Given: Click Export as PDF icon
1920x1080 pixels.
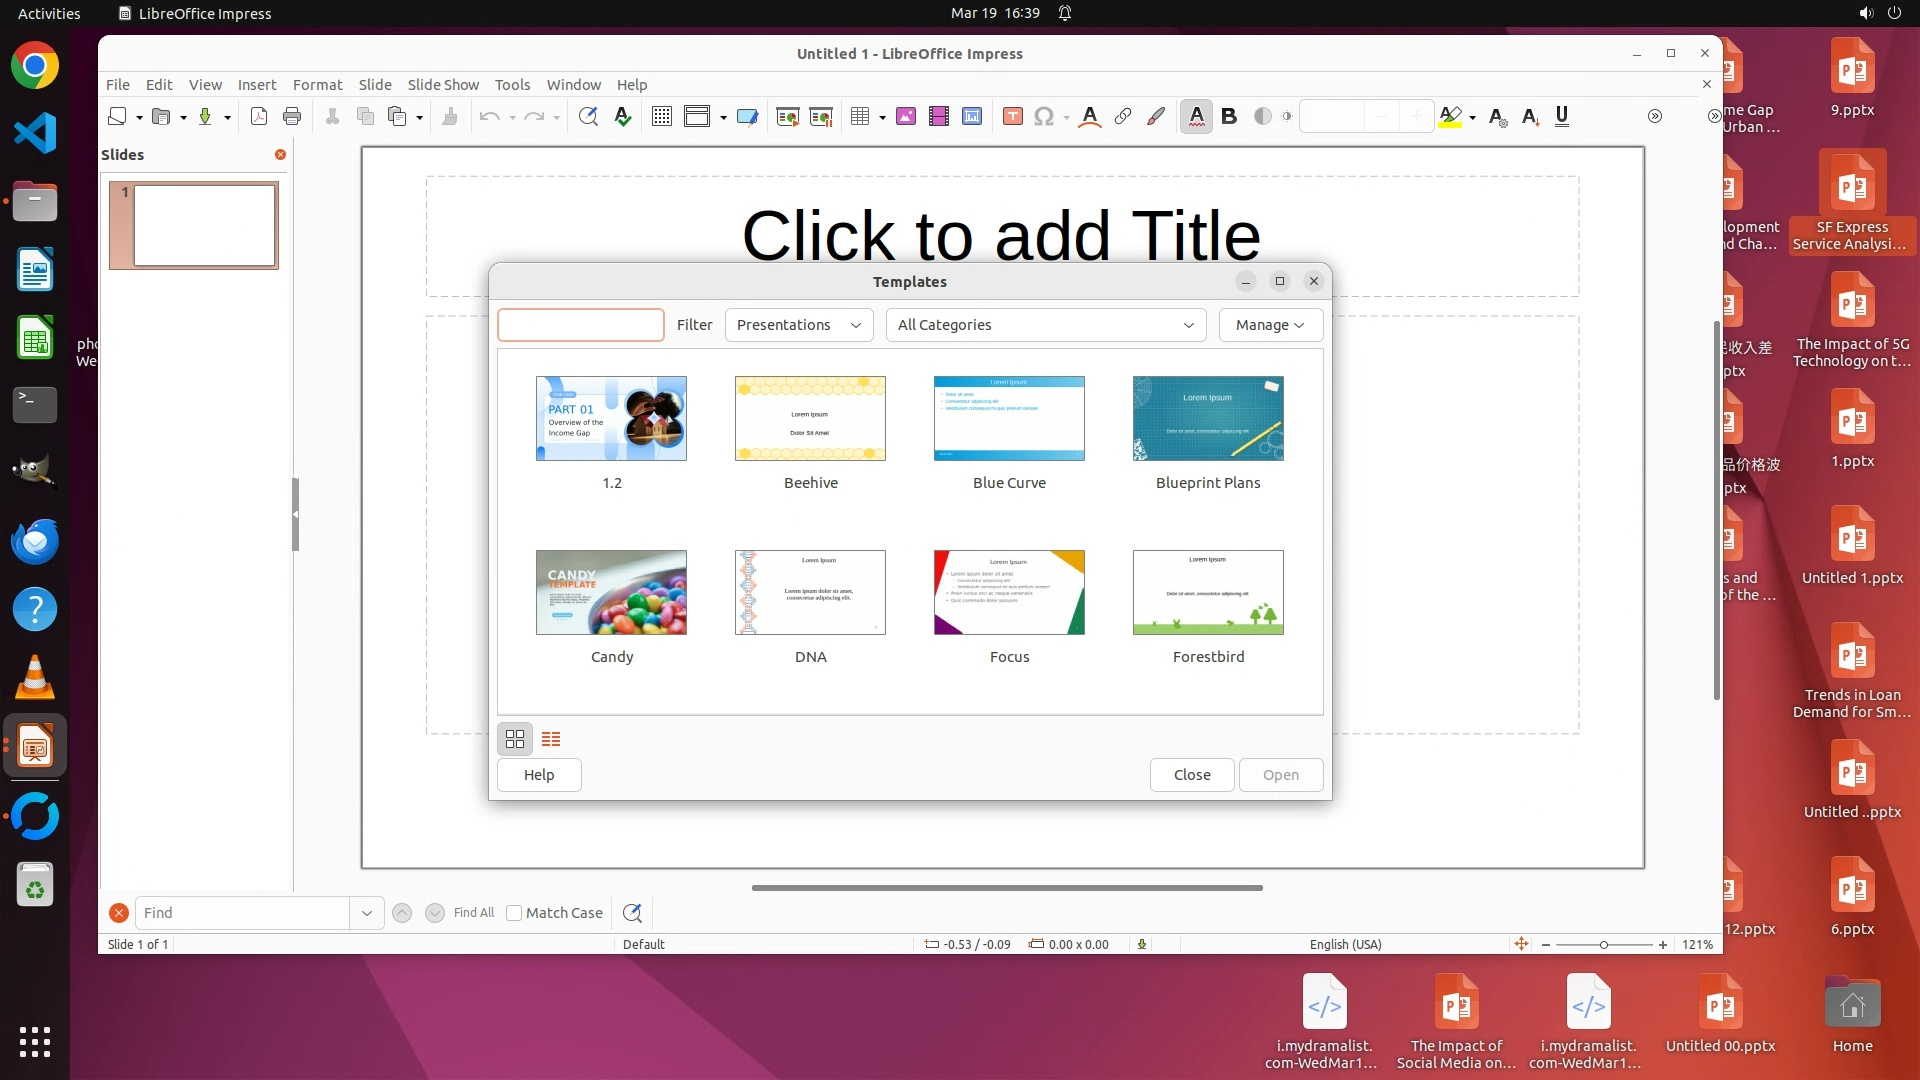Looking at the screenshot, I should [259, 117].
